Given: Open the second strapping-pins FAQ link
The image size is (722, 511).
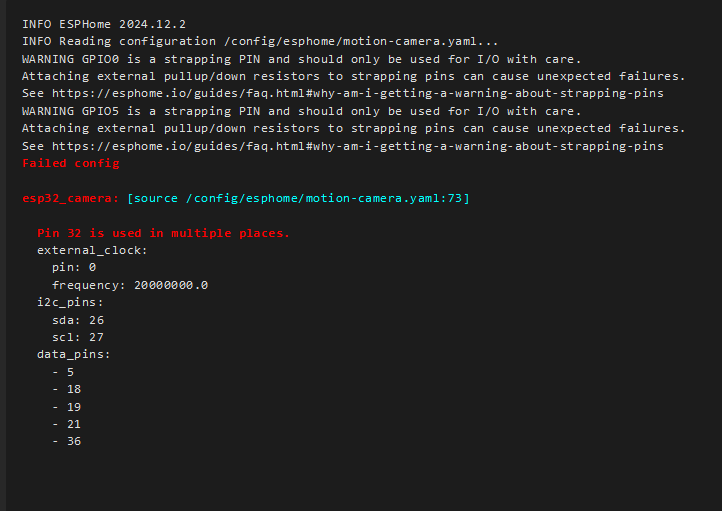Looking at the screenshot, I should pyautogui.click(x=358, y=146).
